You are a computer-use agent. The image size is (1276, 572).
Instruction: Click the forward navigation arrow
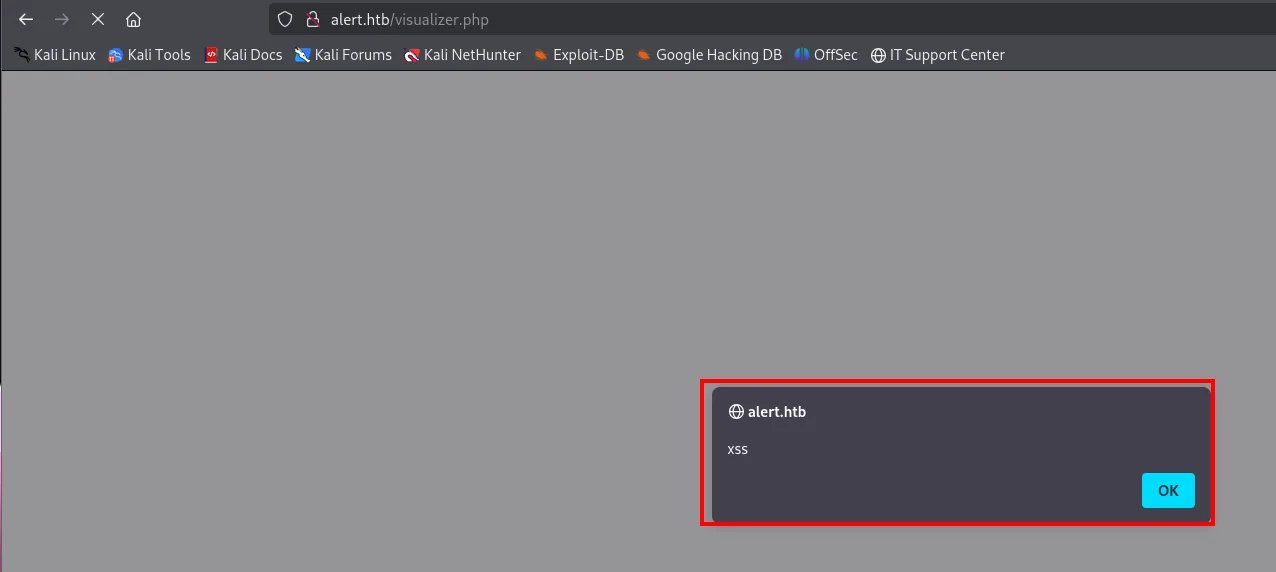(62, 19)
